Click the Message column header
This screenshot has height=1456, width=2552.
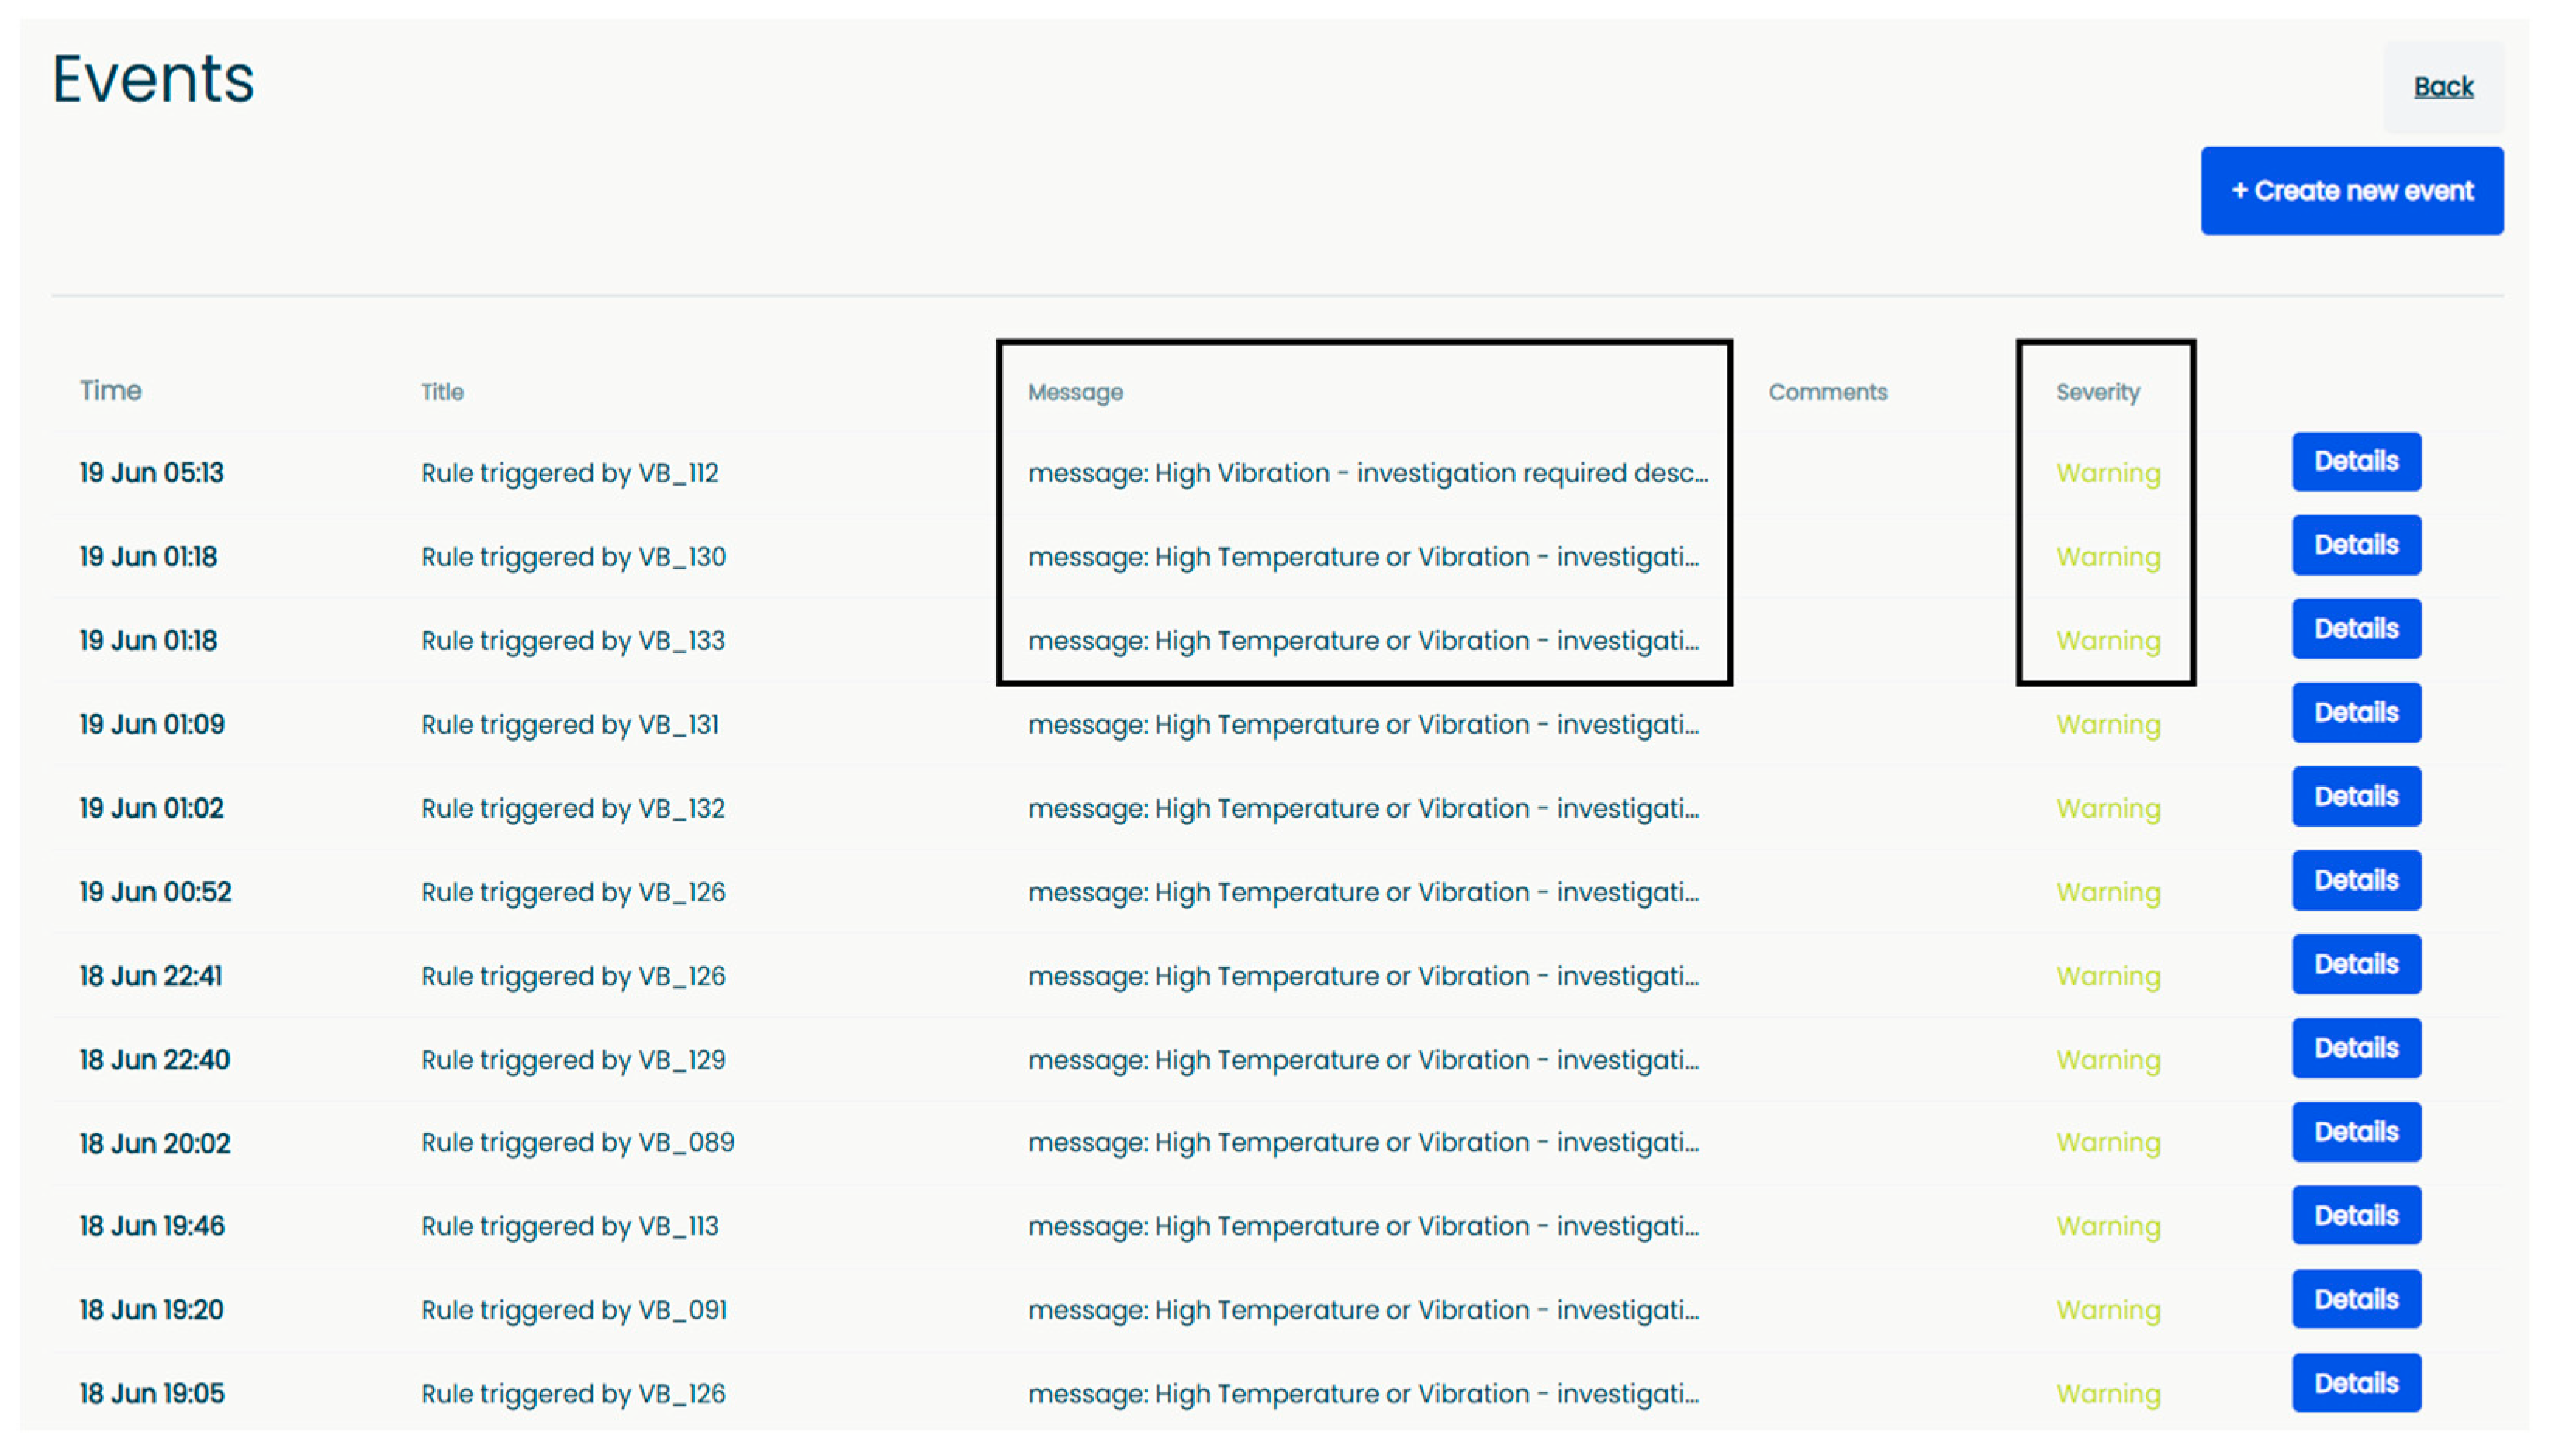point(1075,392)
